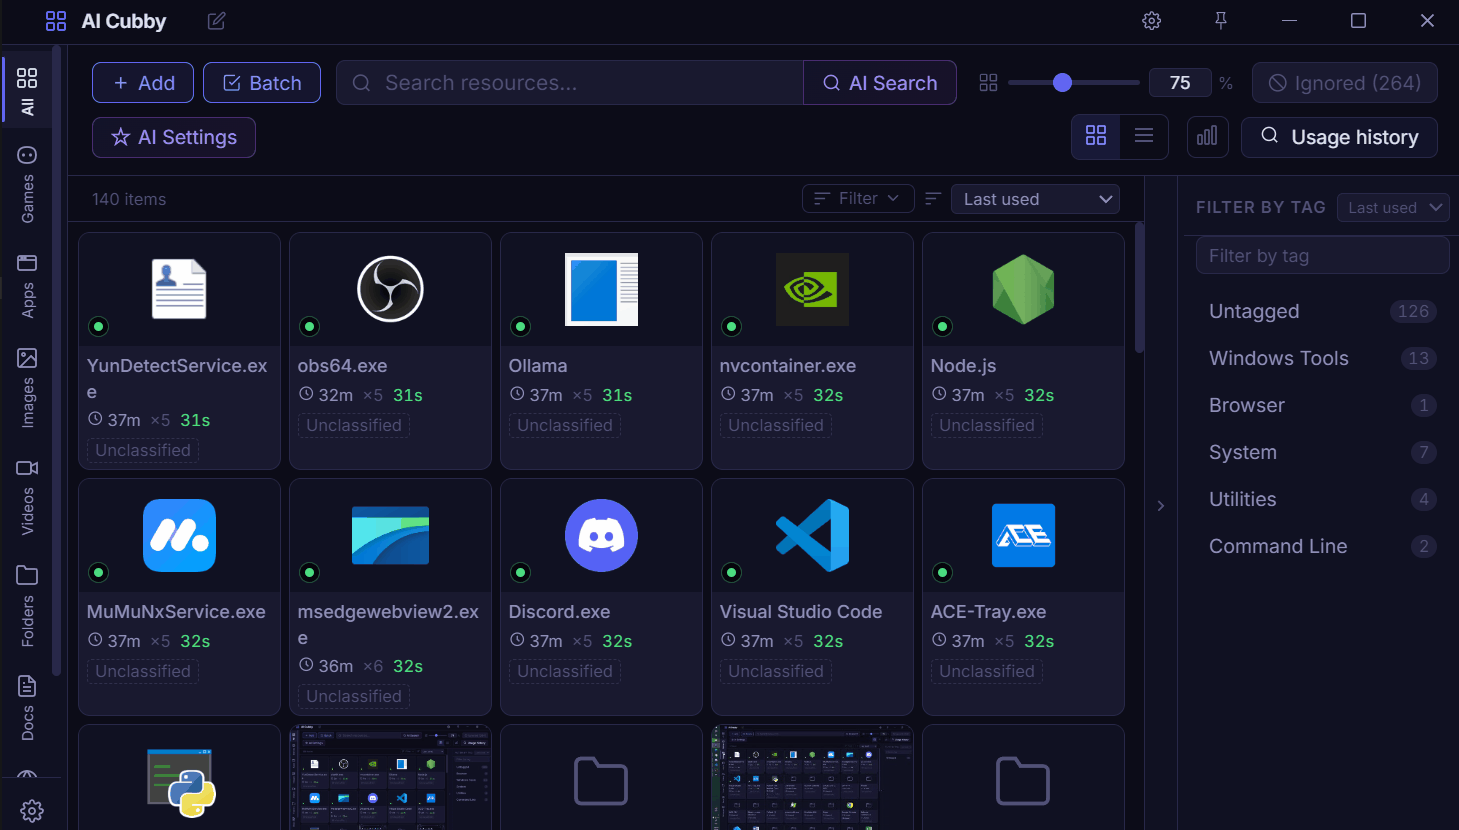This screenshot has width=1459, height=830.
Task: Click Unclassified tag on obs64.exe card
Action: 354,425
